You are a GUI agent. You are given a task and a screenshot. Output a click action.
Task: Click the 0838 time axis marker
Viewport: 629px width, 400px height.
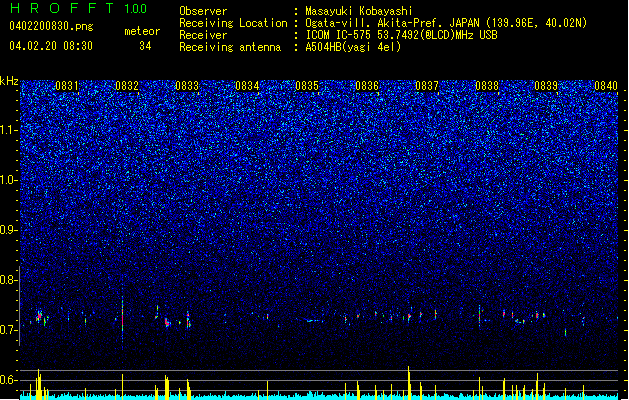coord(487,86)
